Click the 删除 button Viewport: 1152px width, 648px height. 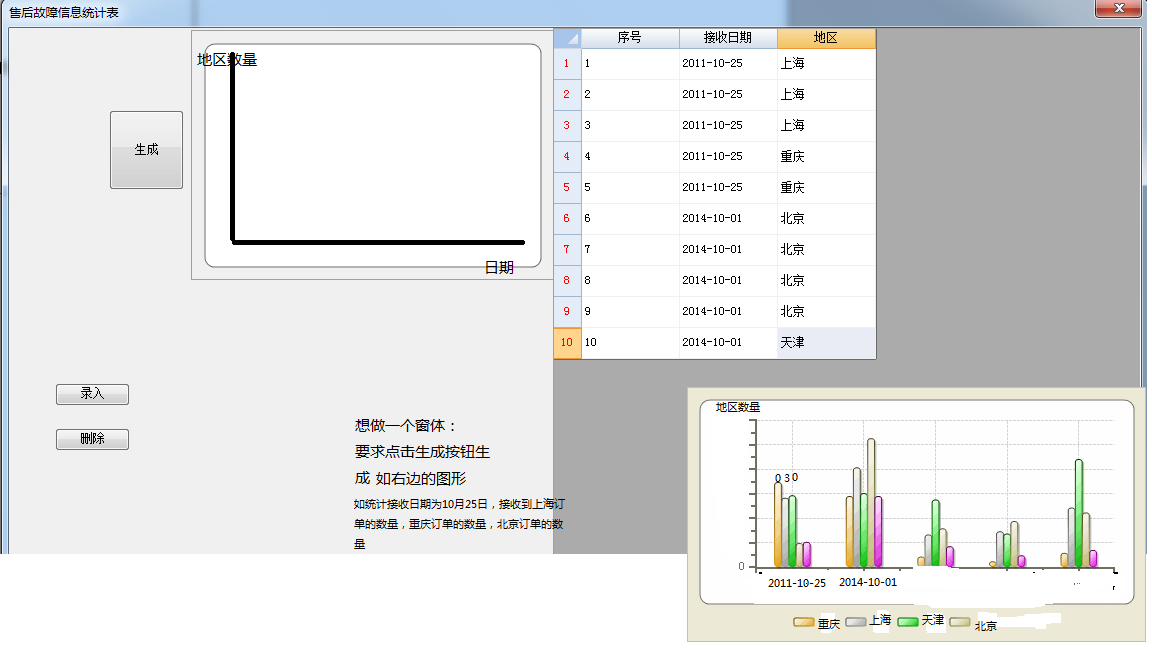[92, 439]
